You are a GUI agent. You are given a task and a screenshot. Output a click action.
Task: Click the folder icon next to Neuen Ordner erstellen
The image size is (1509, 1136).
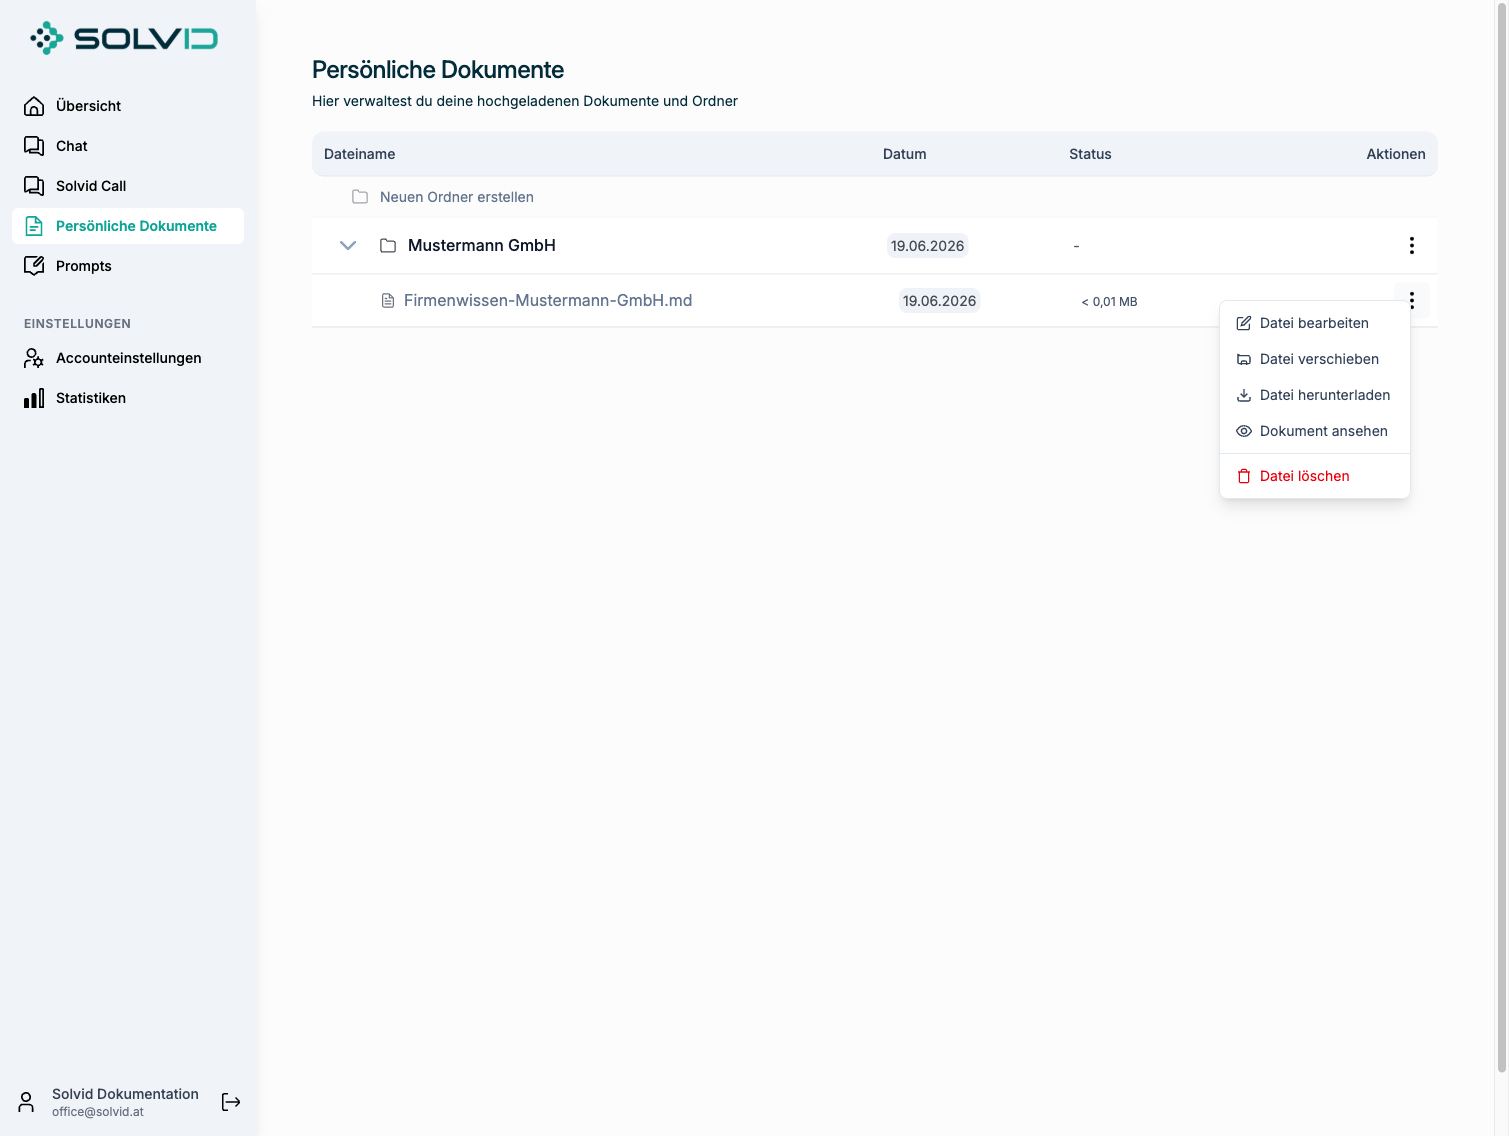(x=360, y=197)
